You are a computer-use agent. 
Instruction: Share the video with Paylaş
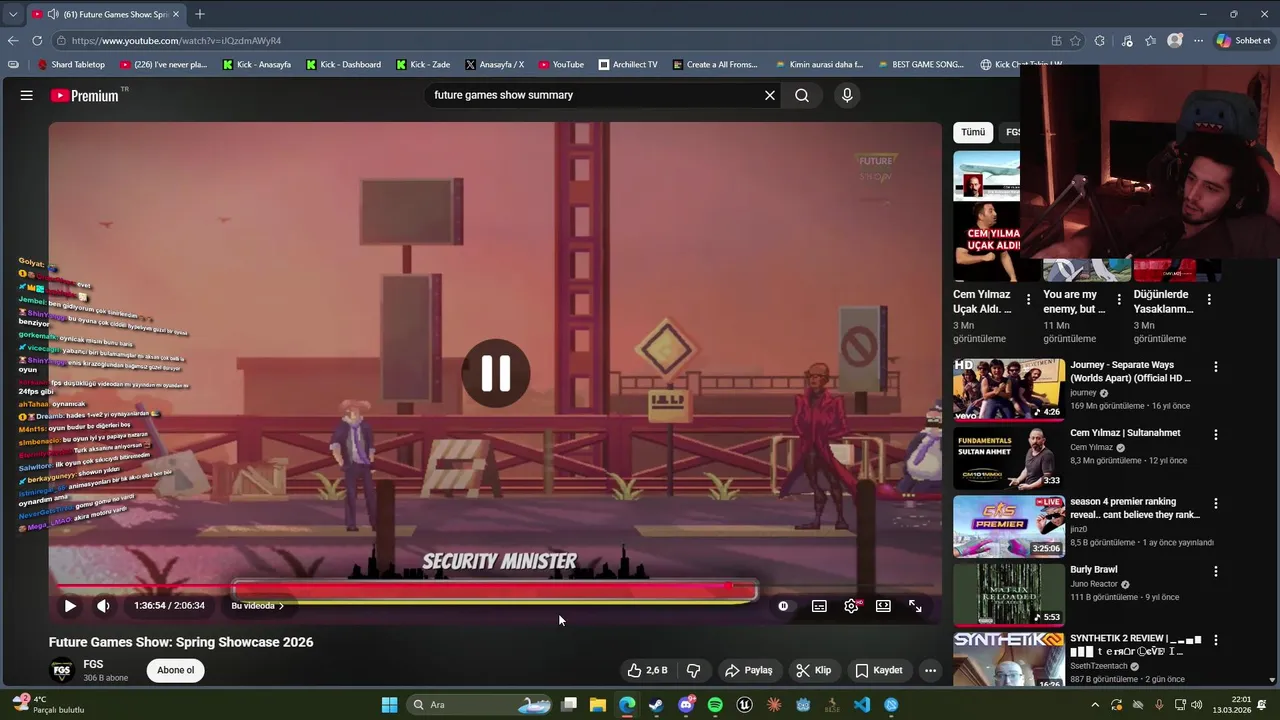(x=749, y=670)
